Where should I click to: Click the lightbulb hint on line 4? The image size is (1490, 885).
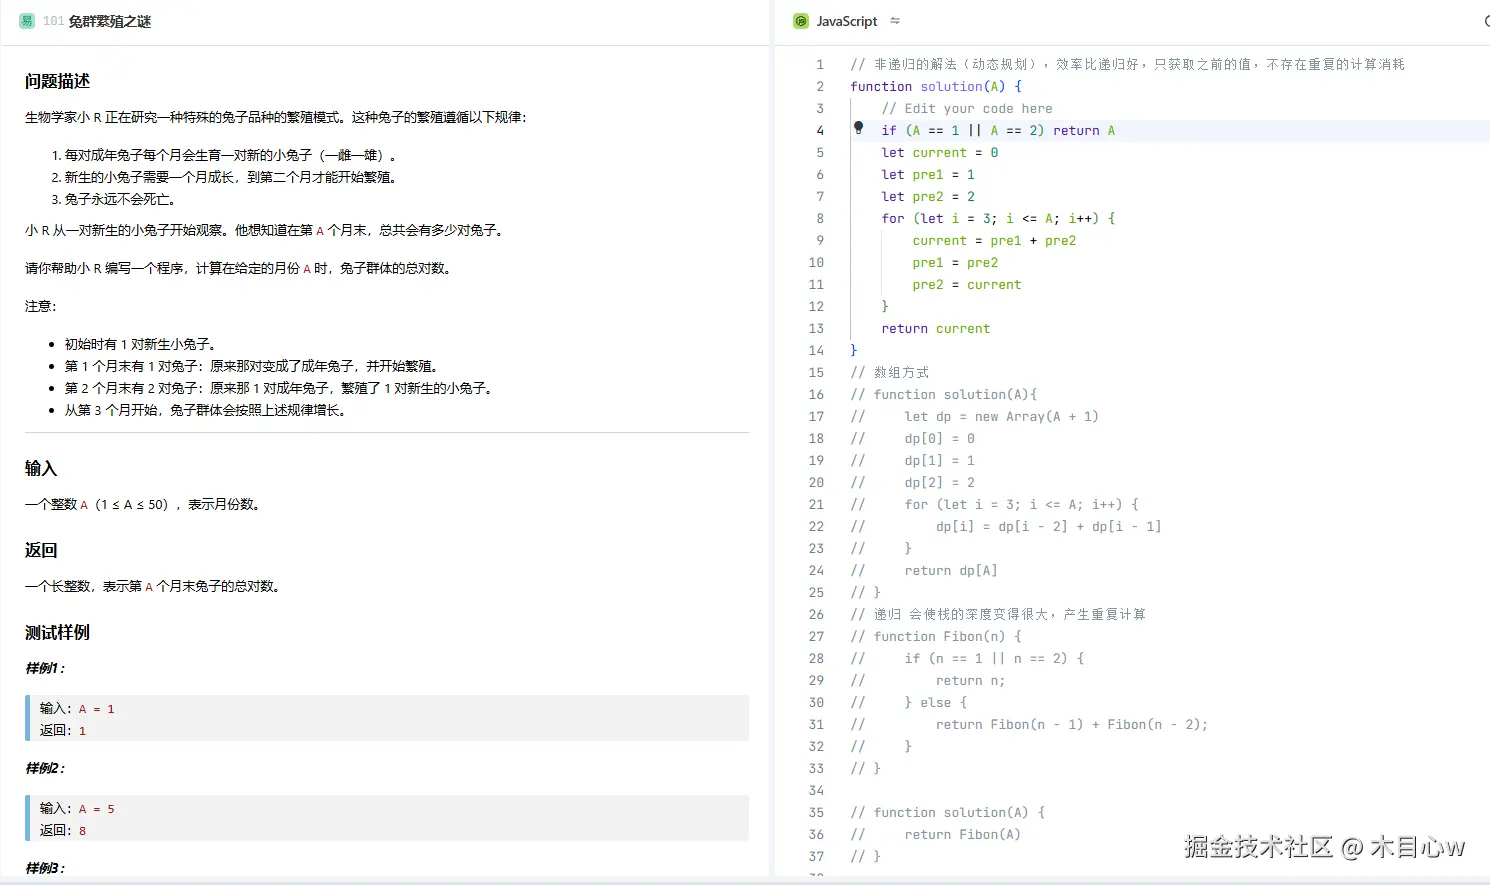click(858, 128)
